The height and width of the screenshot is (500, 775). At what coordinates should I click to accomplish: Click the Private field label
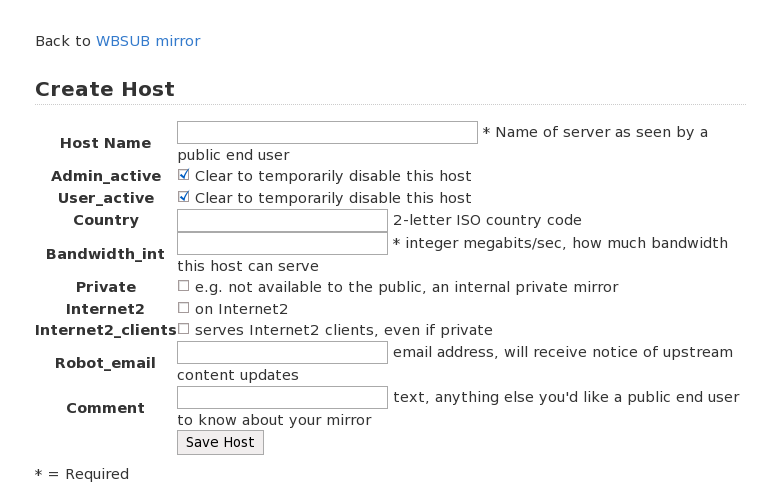coord(105,287)
